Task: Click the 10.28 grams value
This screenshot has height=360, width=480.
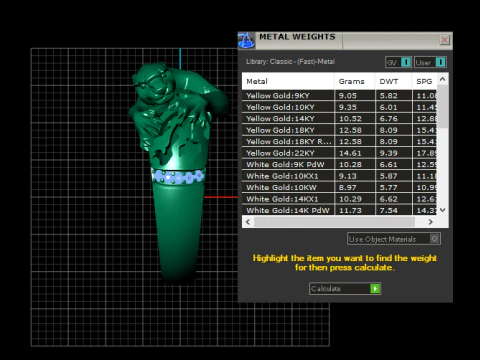Action: (x=350, y=164)
